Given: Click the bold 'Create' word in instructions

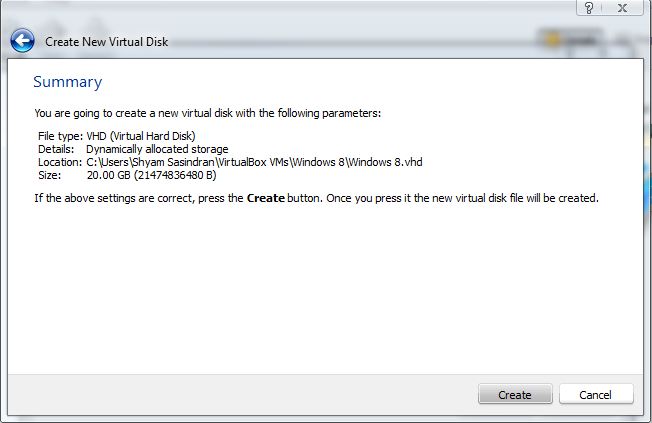Looking at the screenshot, I should (266, 198).
